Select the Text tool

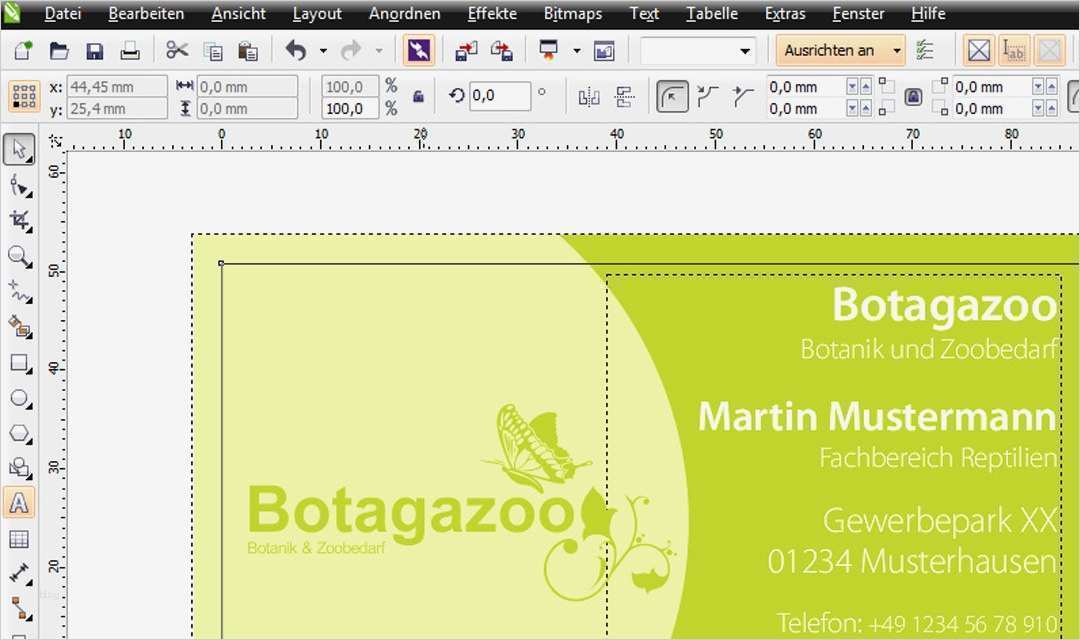click(19, 503)
